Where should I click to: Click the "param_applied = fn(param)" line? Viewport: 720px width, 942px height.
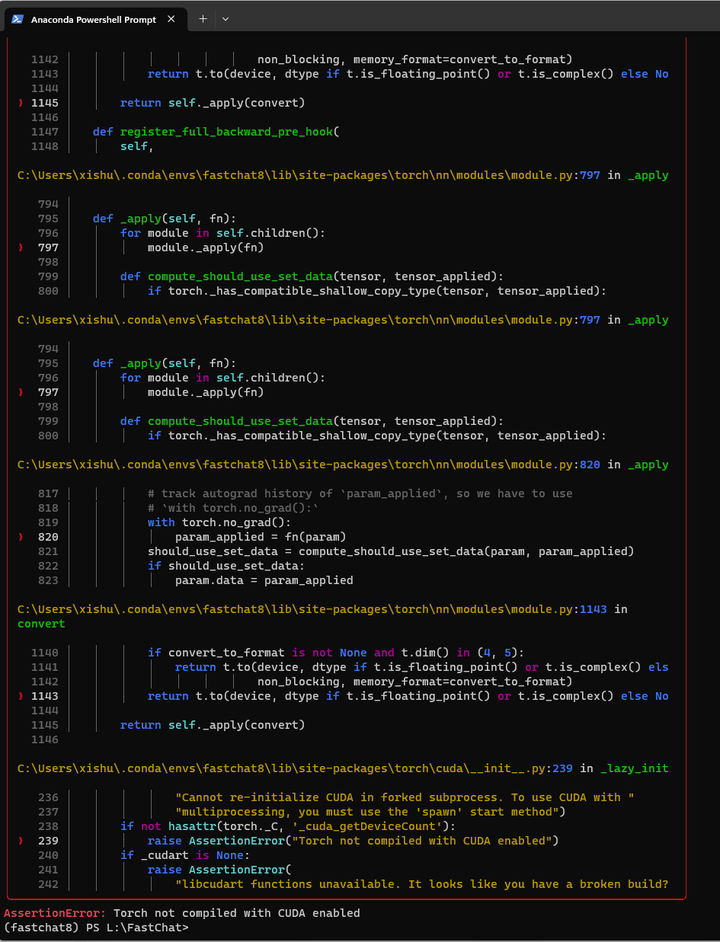pyautogui.click(x=261, y=537)
